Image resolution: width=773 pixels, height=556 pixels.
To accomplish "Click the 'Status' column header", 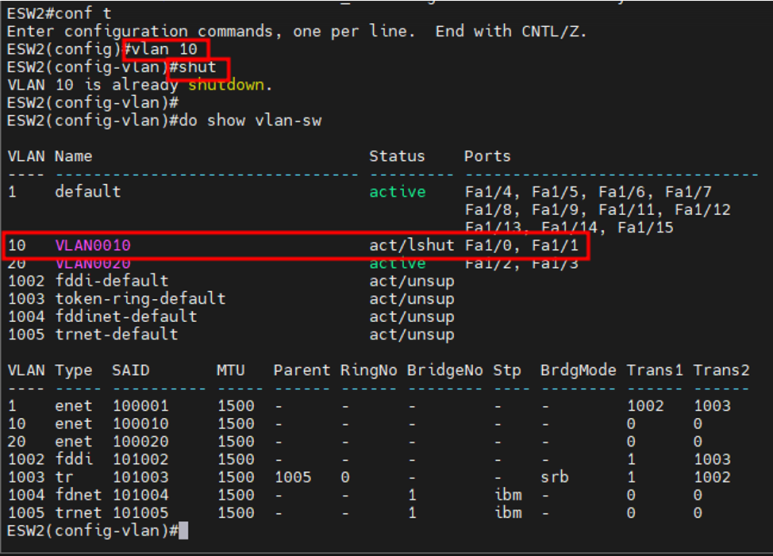I will (397, 156).
